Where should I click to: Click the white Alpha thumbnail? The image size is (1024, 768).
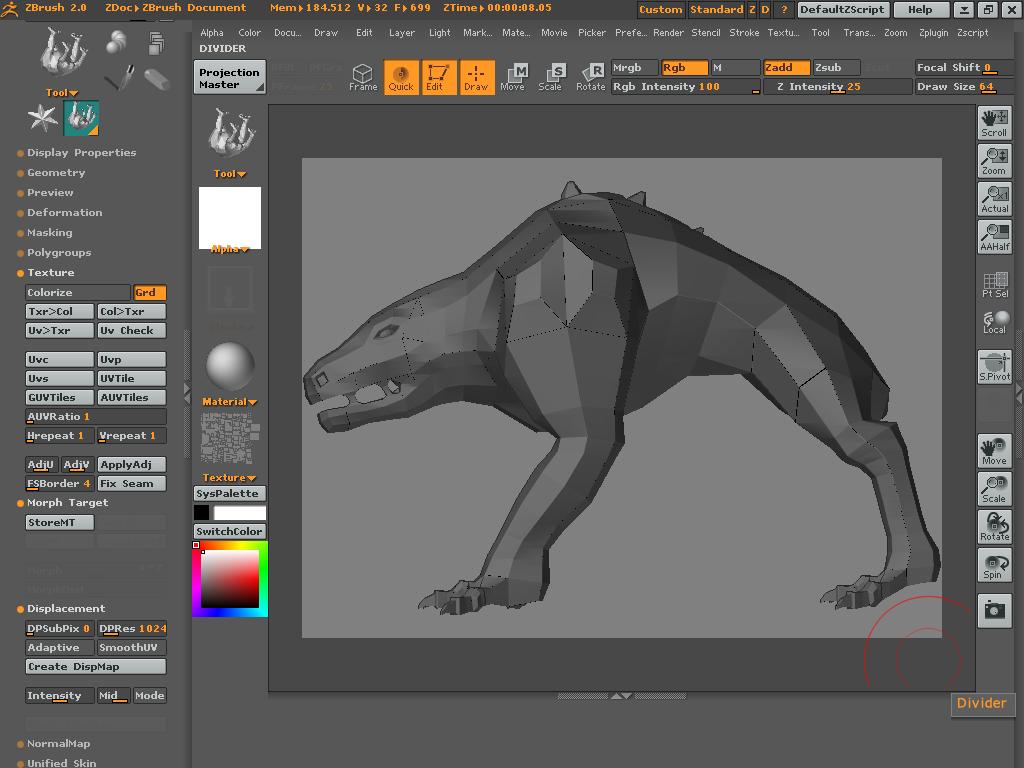[229, 216]
